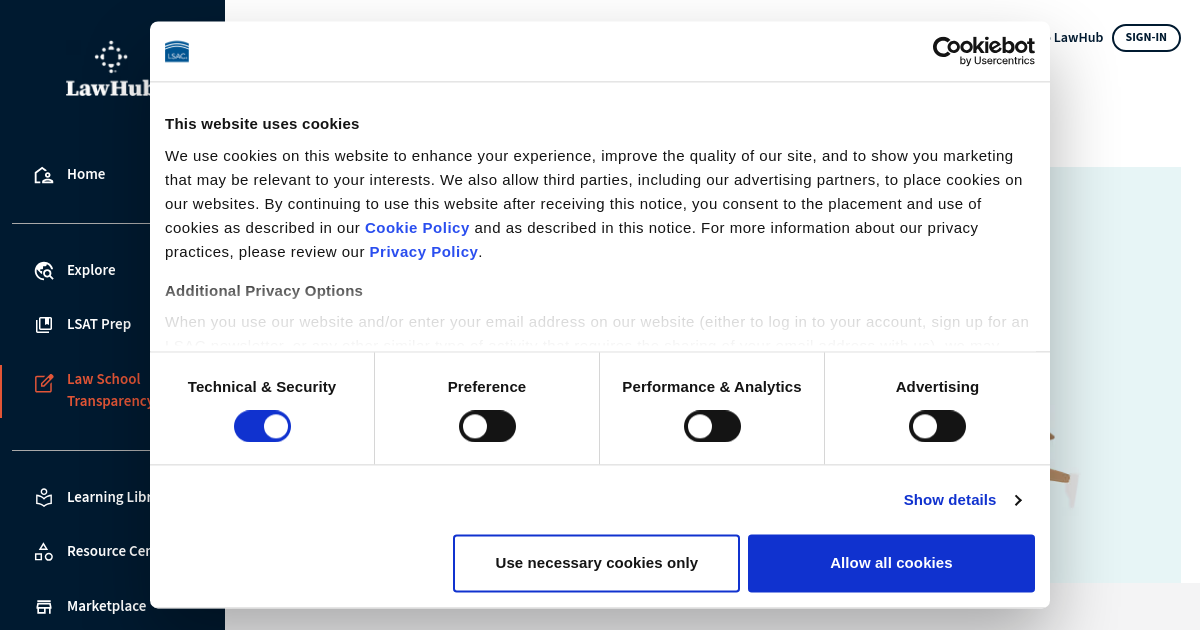The image size is (1200, 630).
Task: Open the Cookie Policy link
Action: [417, 228]
